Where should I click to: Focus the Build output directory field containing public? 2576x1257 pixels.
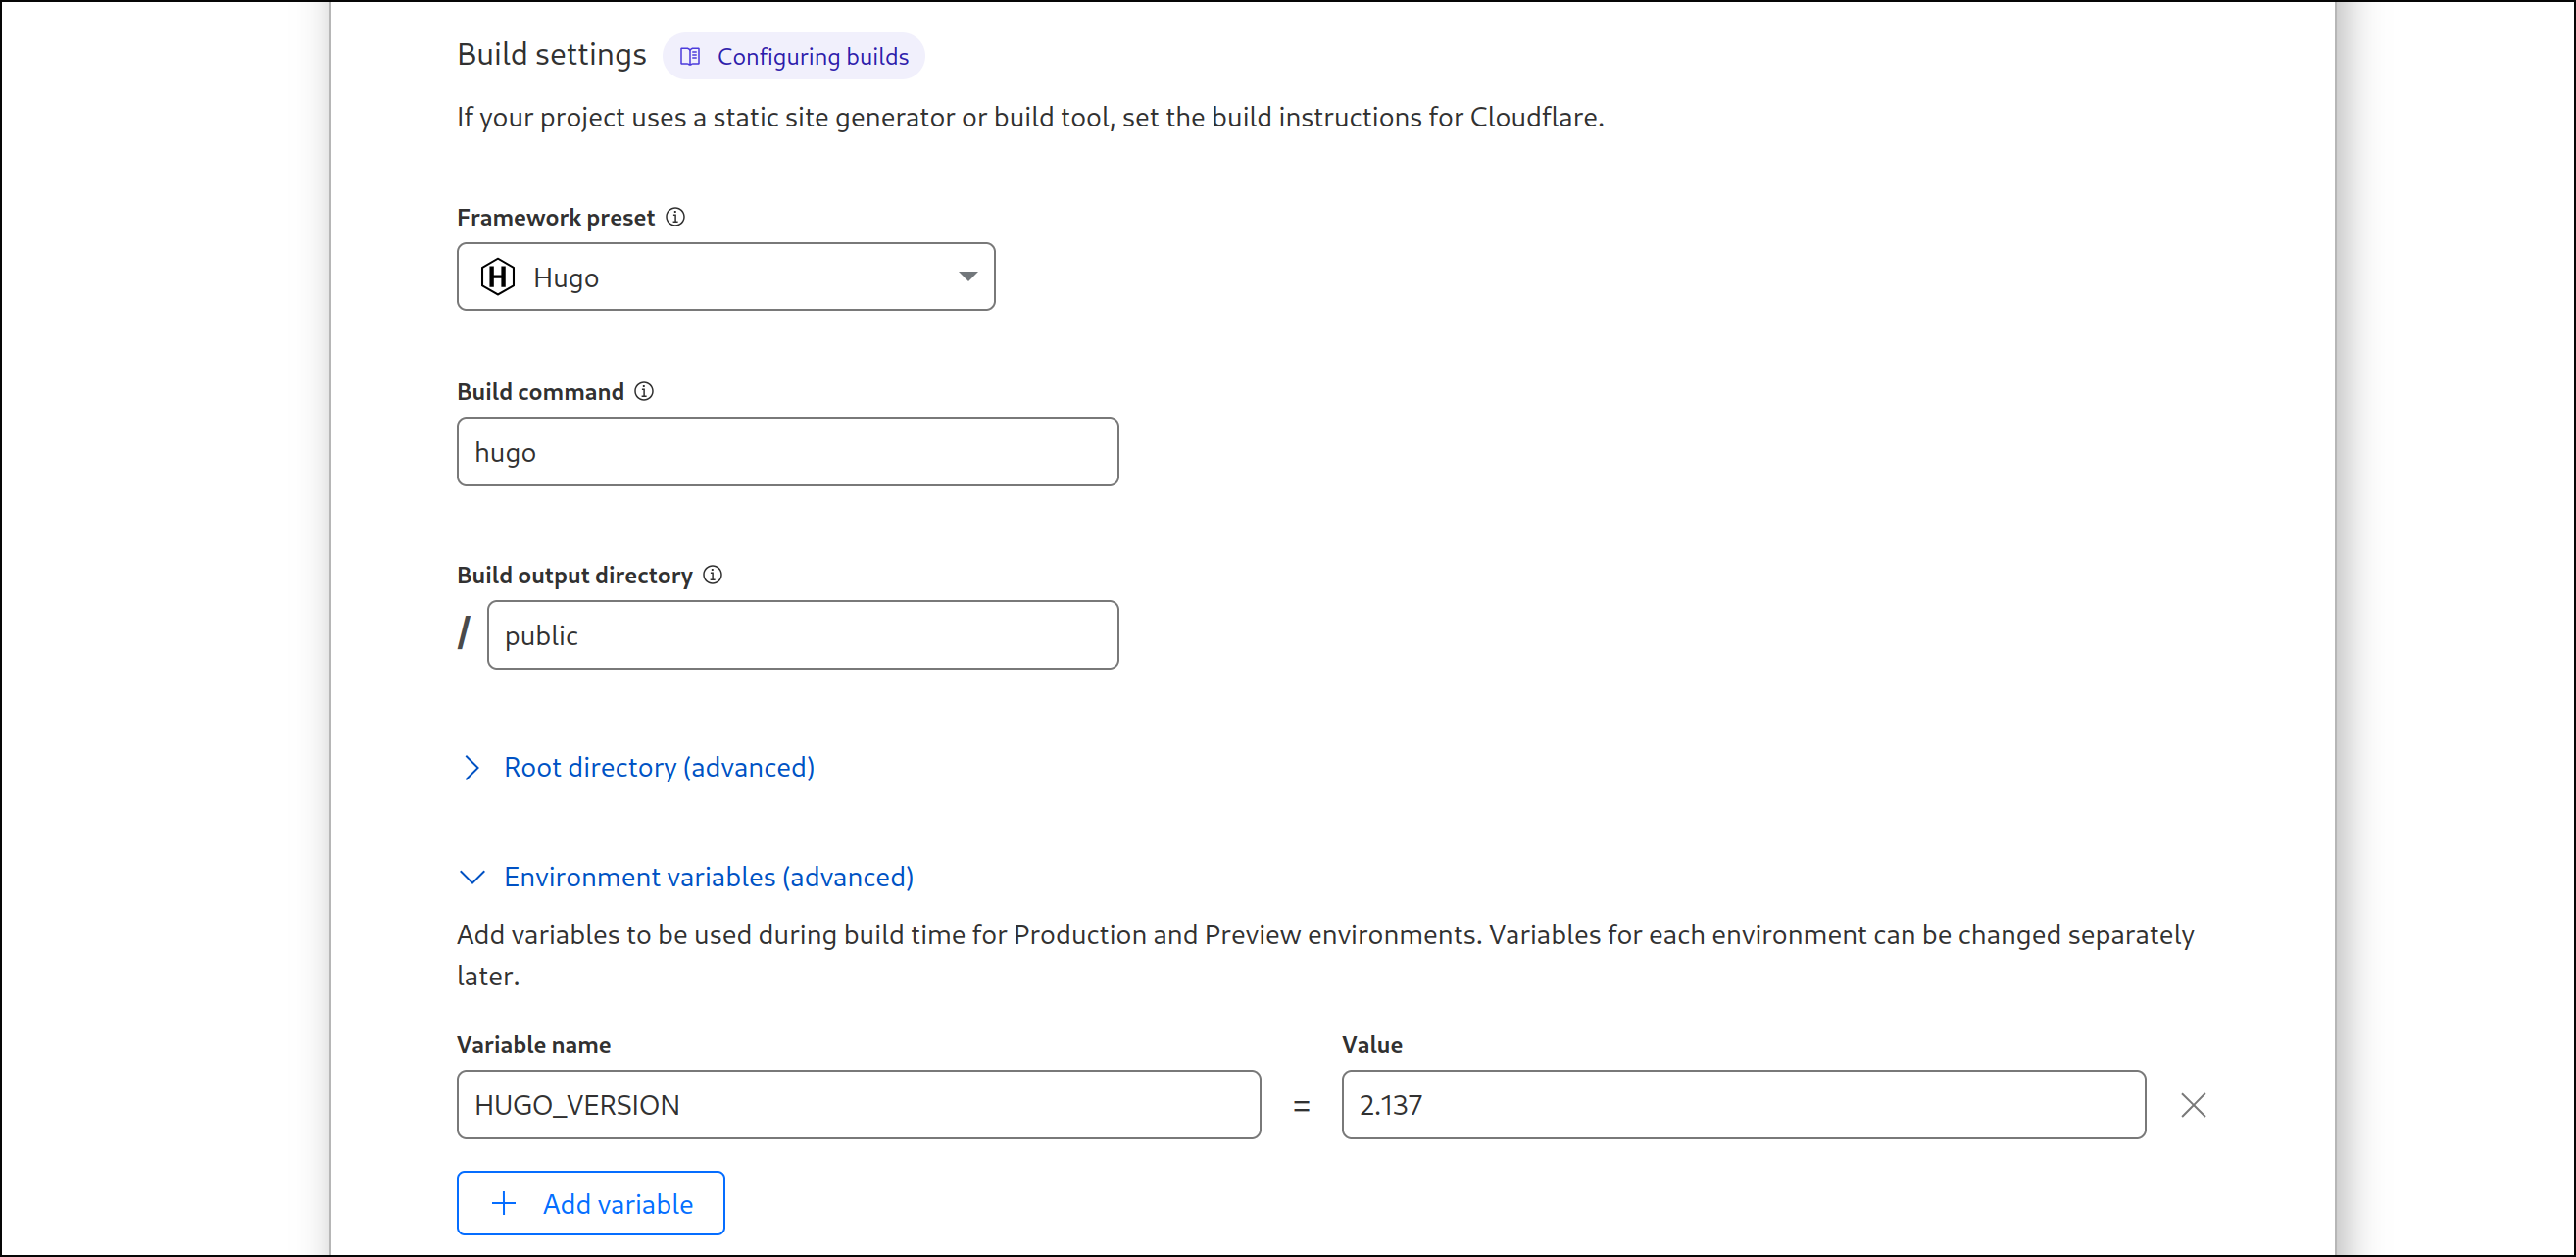click(803, 635)
